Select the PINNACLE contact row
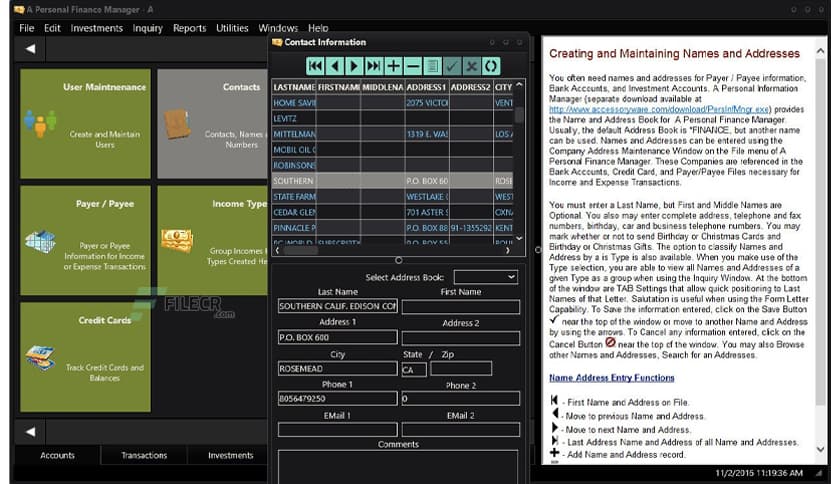The height and width of the screenshot is (484, 836). [392, 228]
